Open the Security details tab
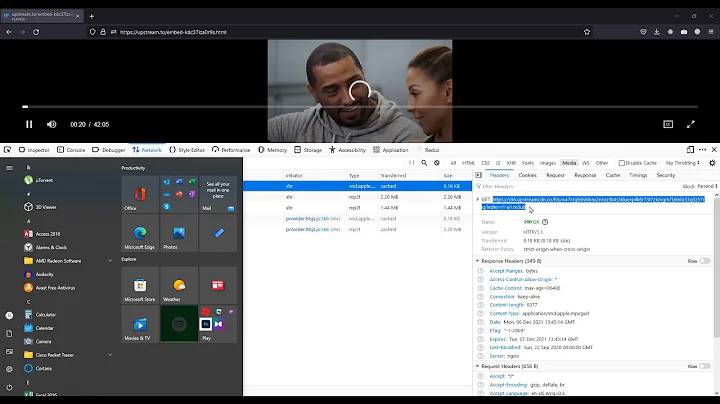The width and height of the screenshot is (720, 404). point(665,175)
